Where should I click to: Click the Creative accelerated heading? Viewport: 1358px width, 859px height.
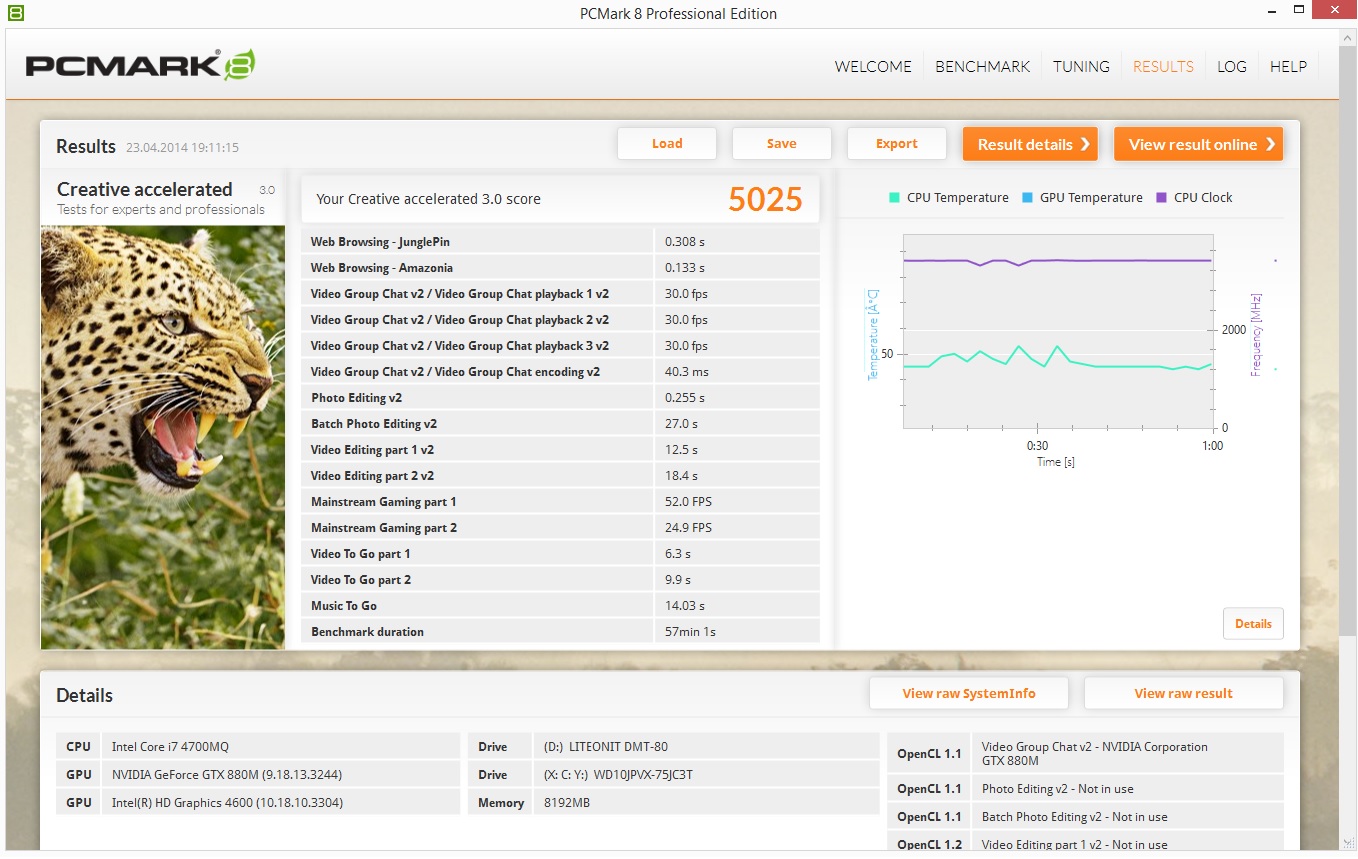144,189
